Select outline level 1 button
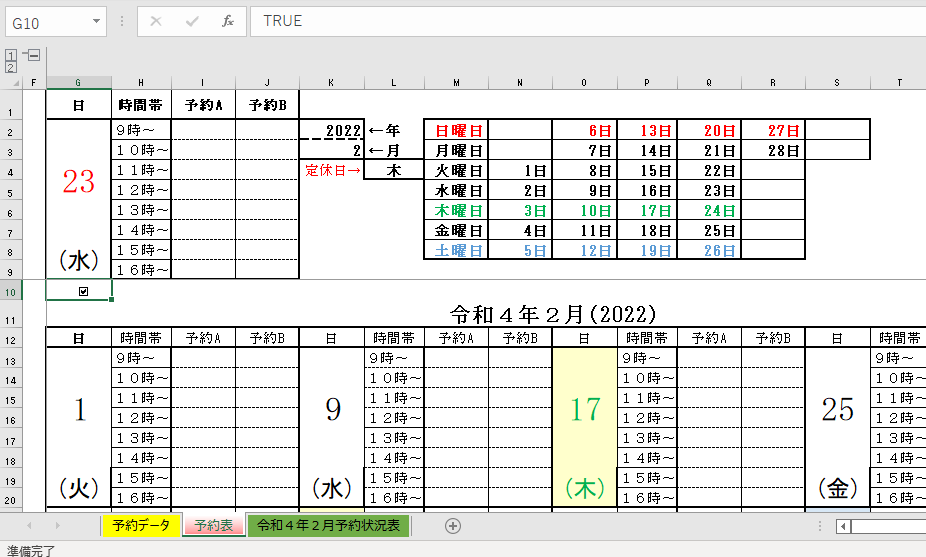 pyautogui.click(x=11, y=56)
